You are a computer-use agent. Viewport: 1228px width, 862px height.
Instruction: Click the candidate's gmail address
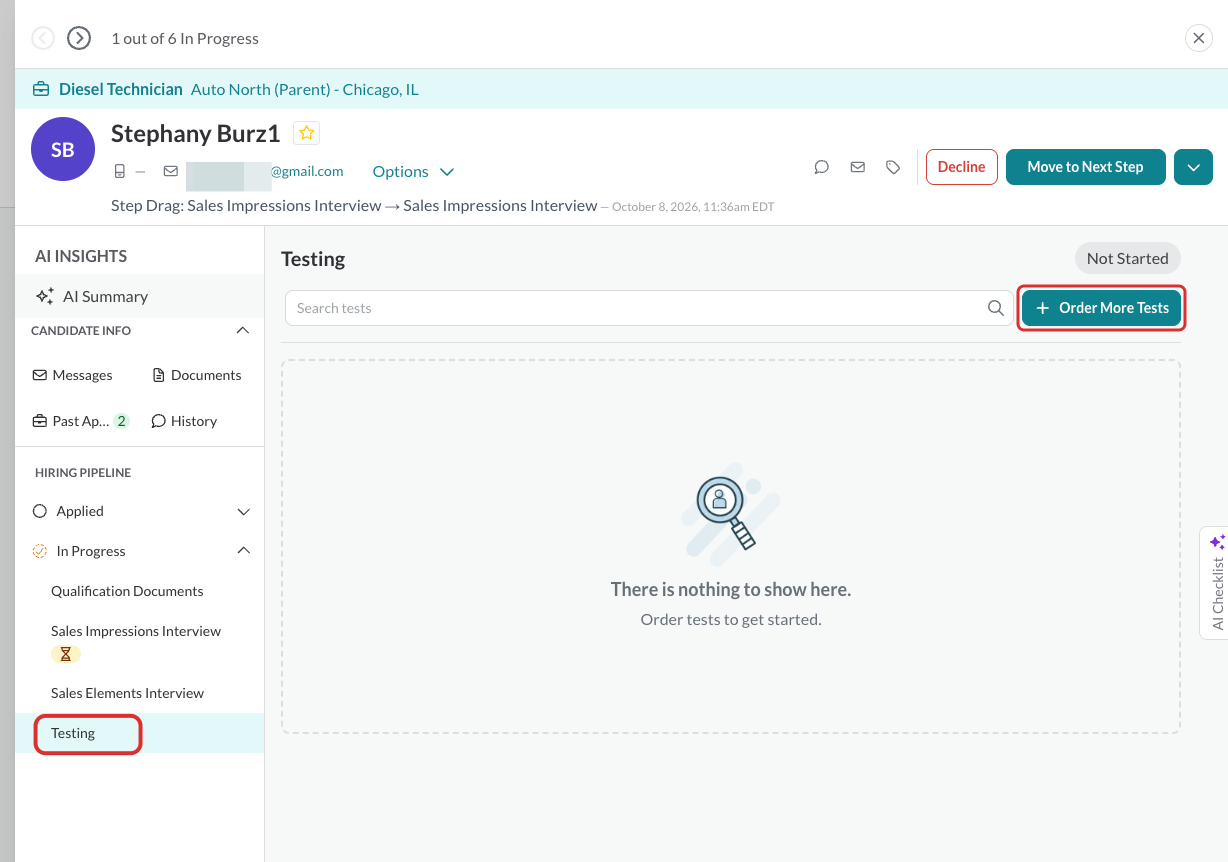(x=265, y=172)
